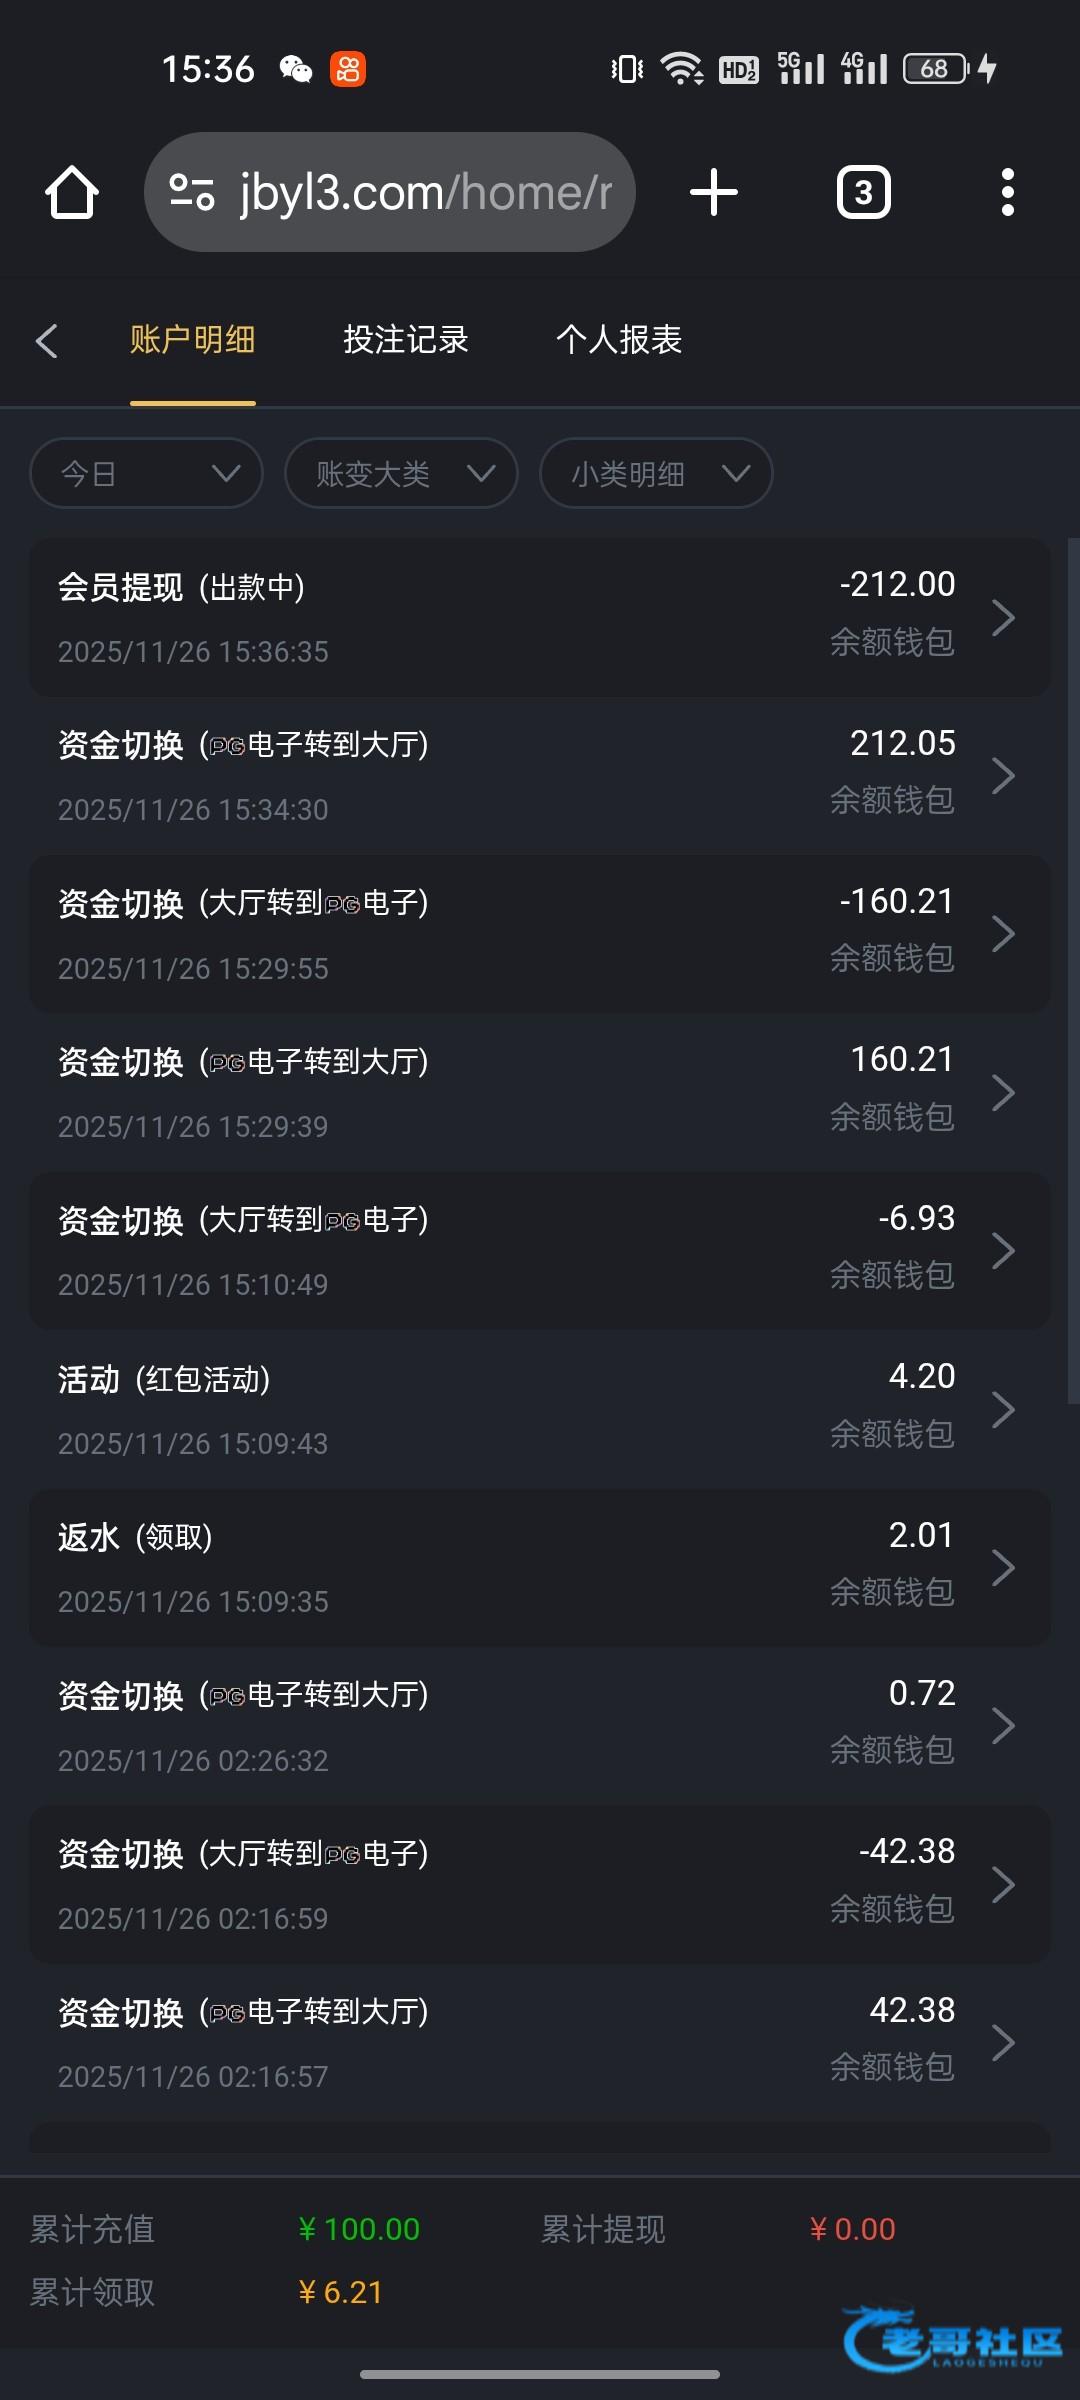Select the 账户明细 tab
The height and width of the screenshot is (2400, 1080).
point(192,340)
